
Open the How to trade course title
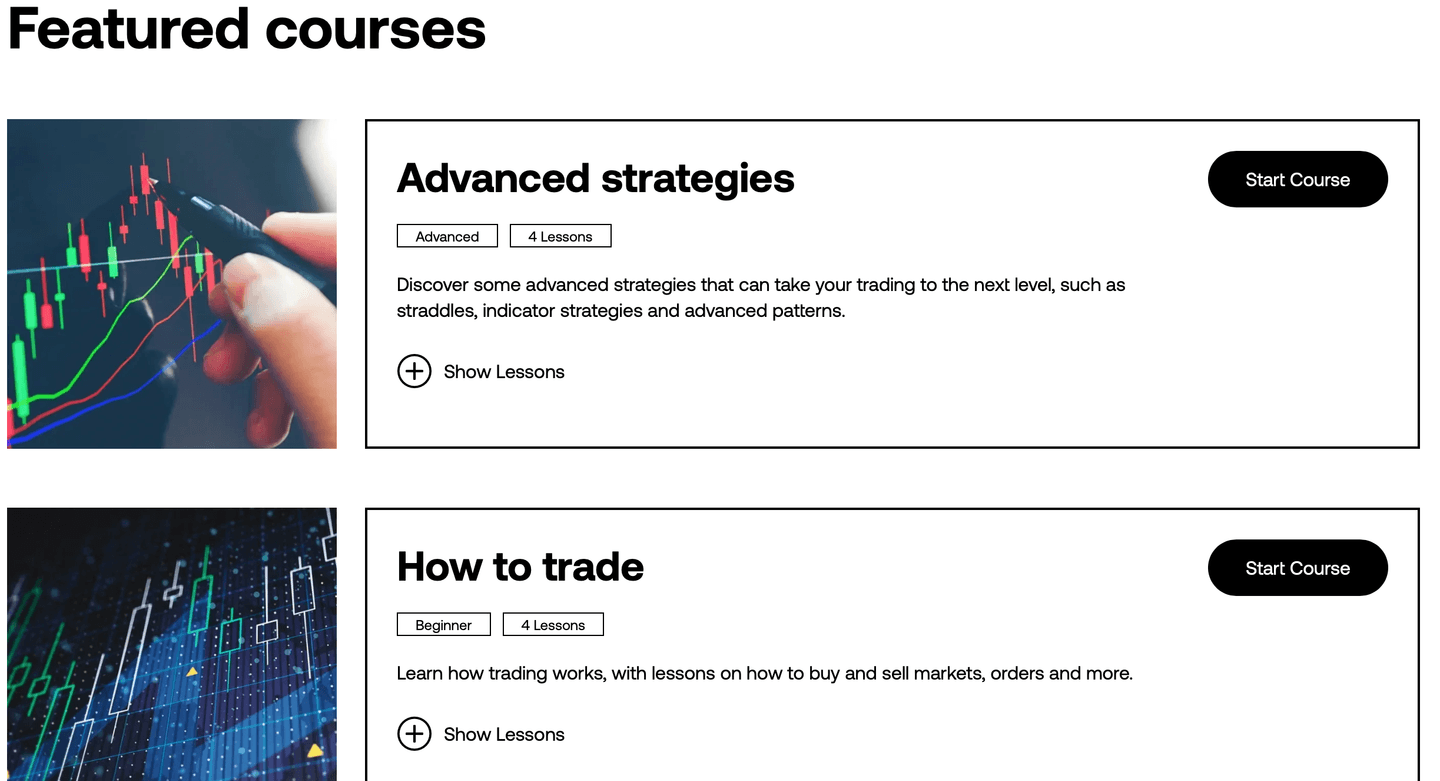click(519, 566)
